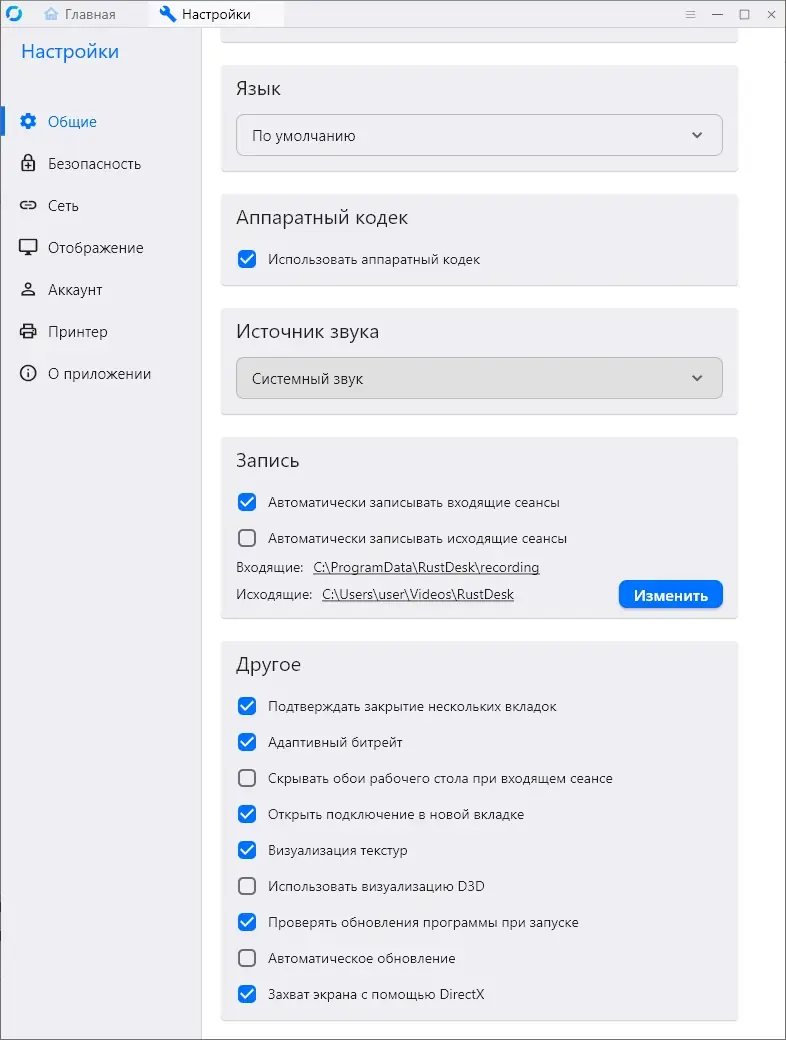The height and width of the screenshot is (1040, 786).
Task: Open the incoming recordings folder path link
Action: pyautogui.click(x=425, y=567)
